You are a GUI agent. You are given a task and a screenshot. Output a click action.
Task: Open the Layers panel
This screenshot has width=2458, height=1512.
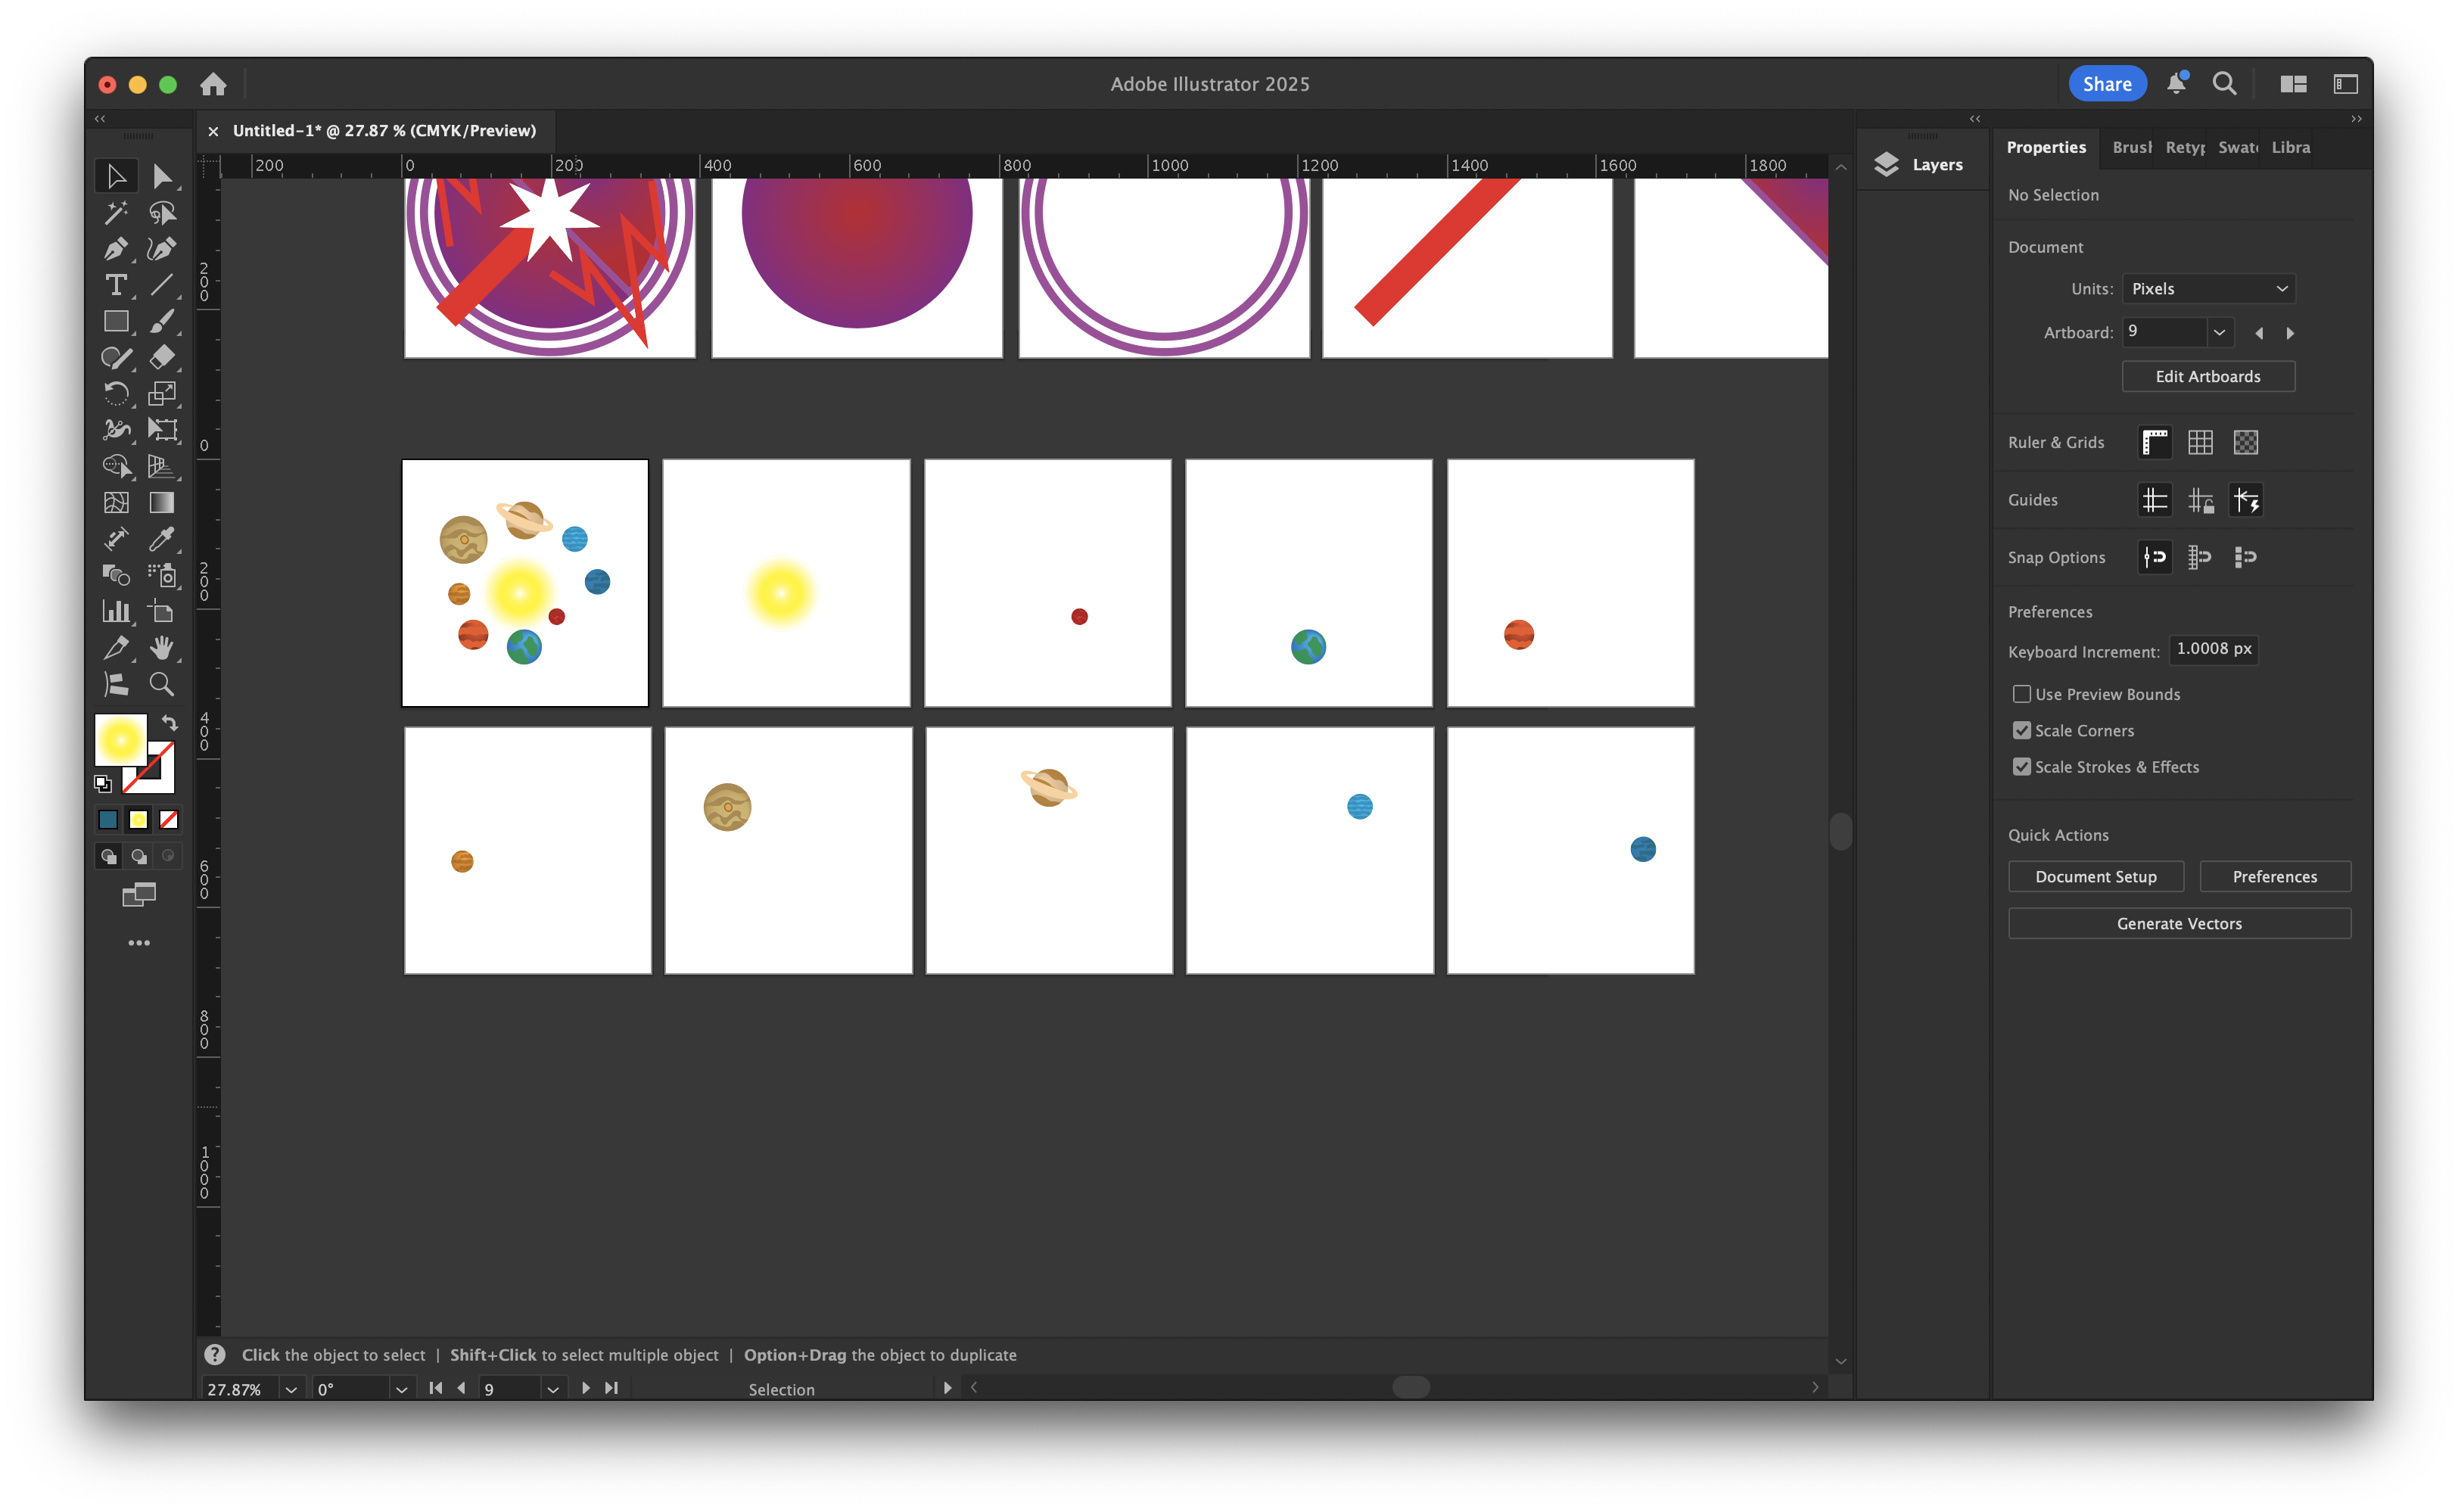coord(1921,164)
